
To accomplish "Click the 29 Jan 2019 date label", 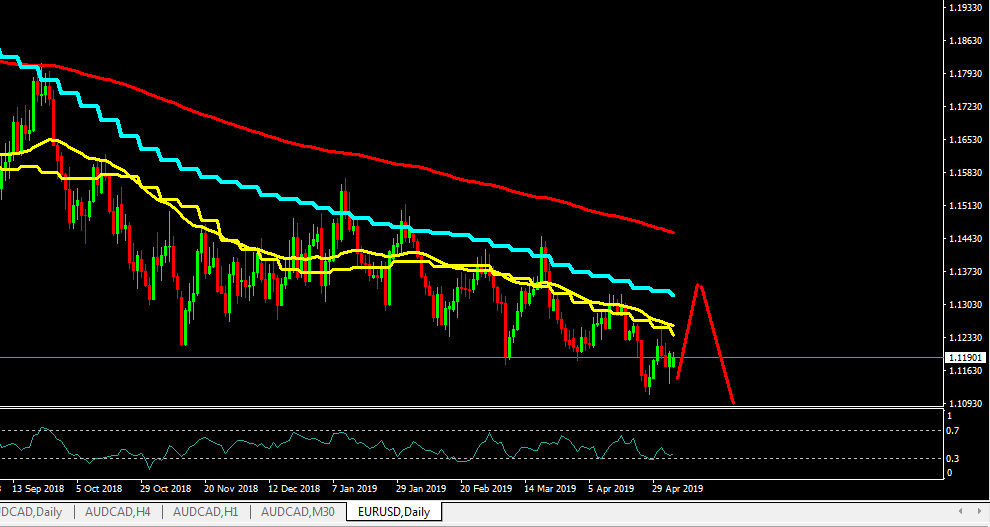I will 421,489.
